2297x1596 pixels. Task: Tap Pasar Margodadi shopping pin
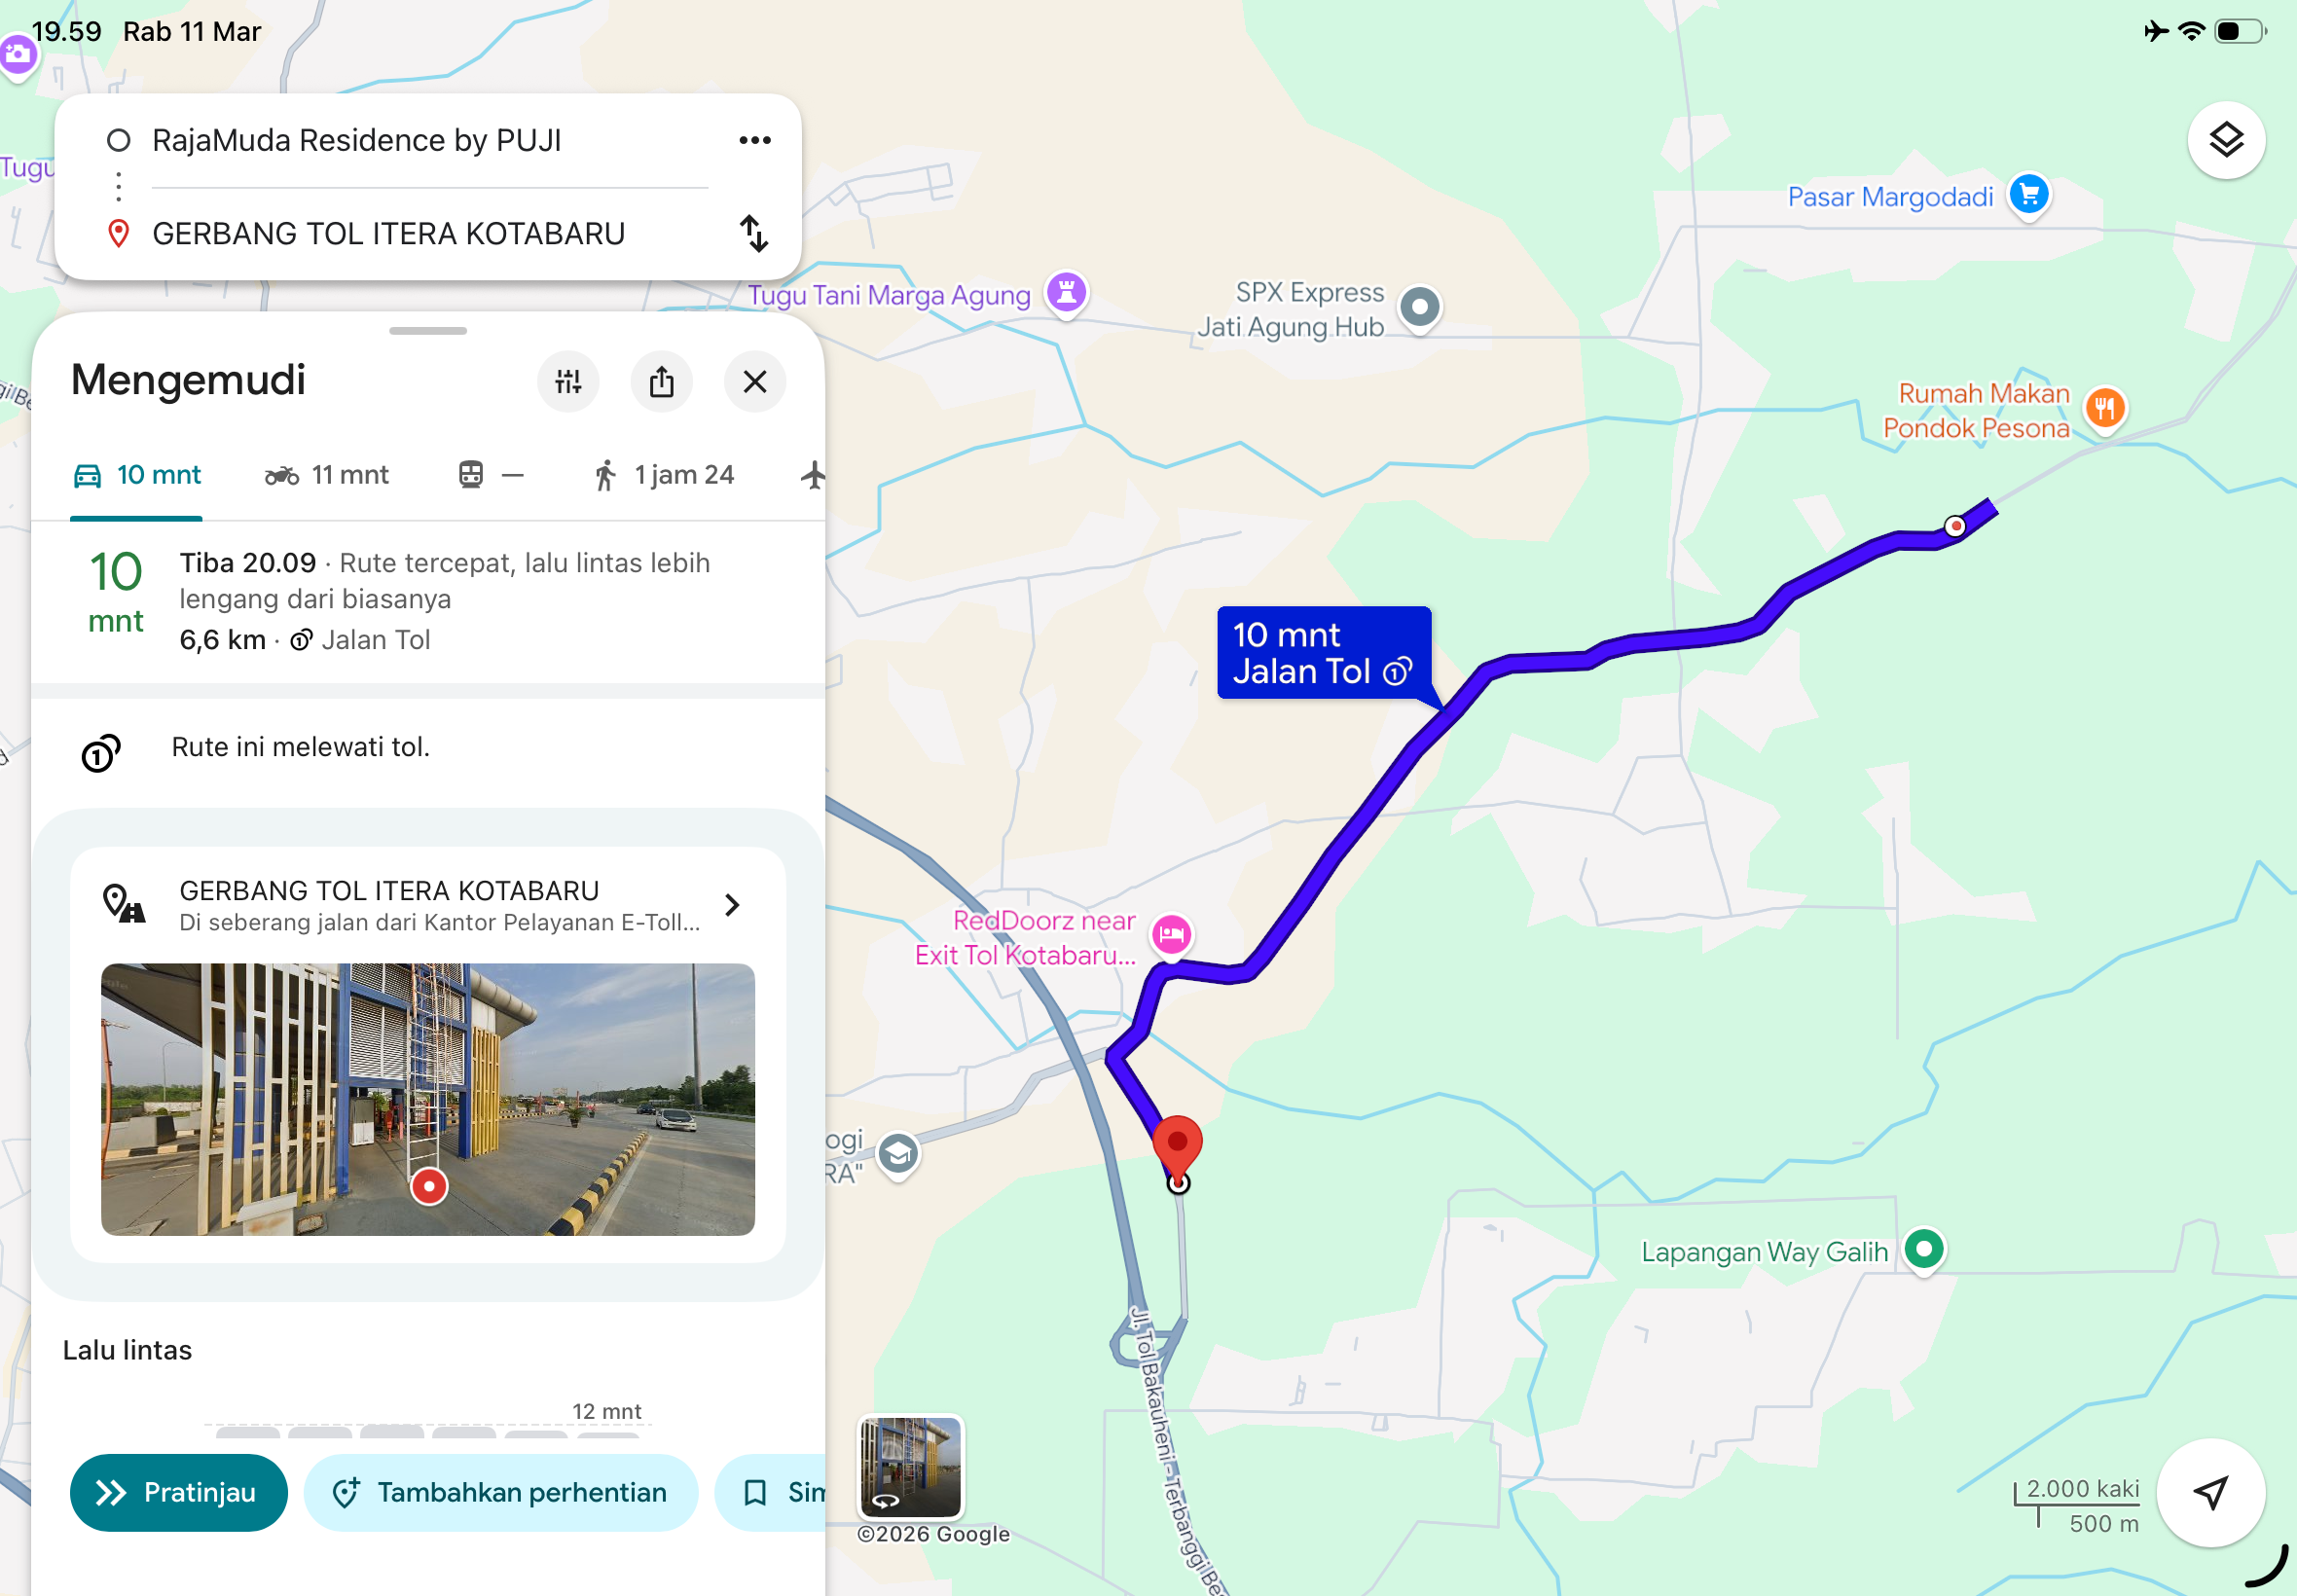click(x=2029, y=195)
